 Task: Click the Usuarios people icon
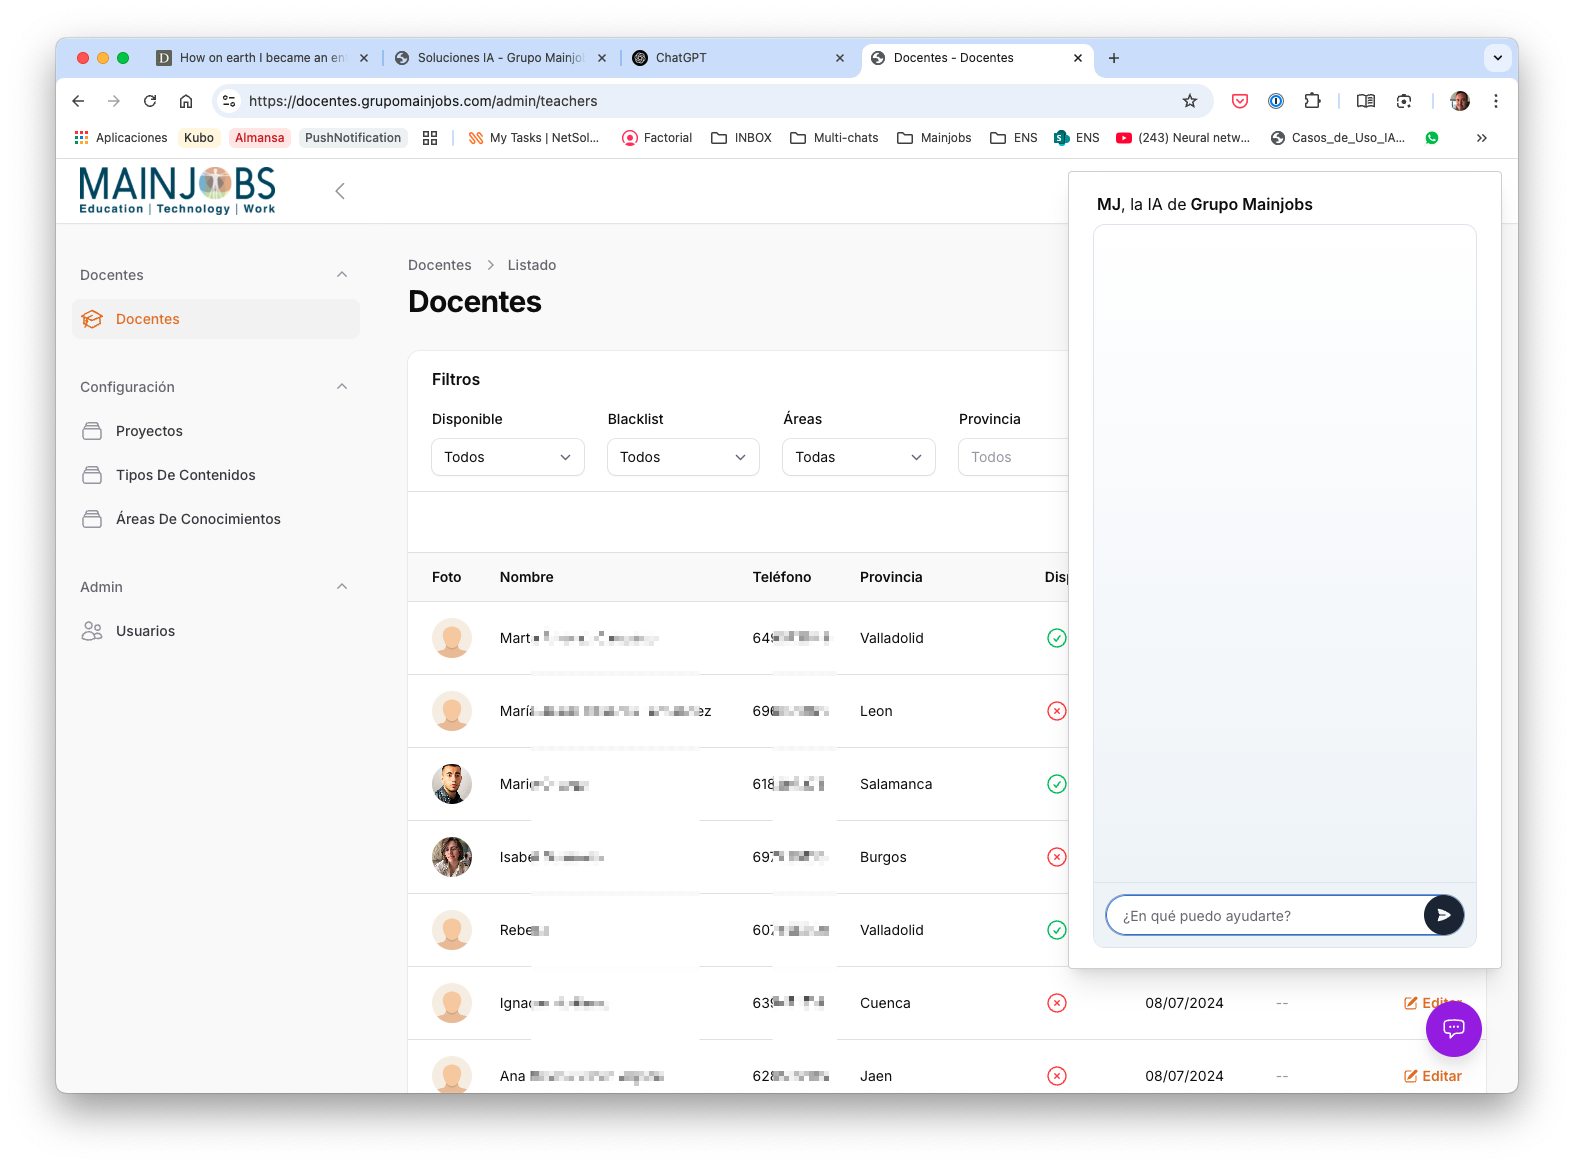(92, 631)
